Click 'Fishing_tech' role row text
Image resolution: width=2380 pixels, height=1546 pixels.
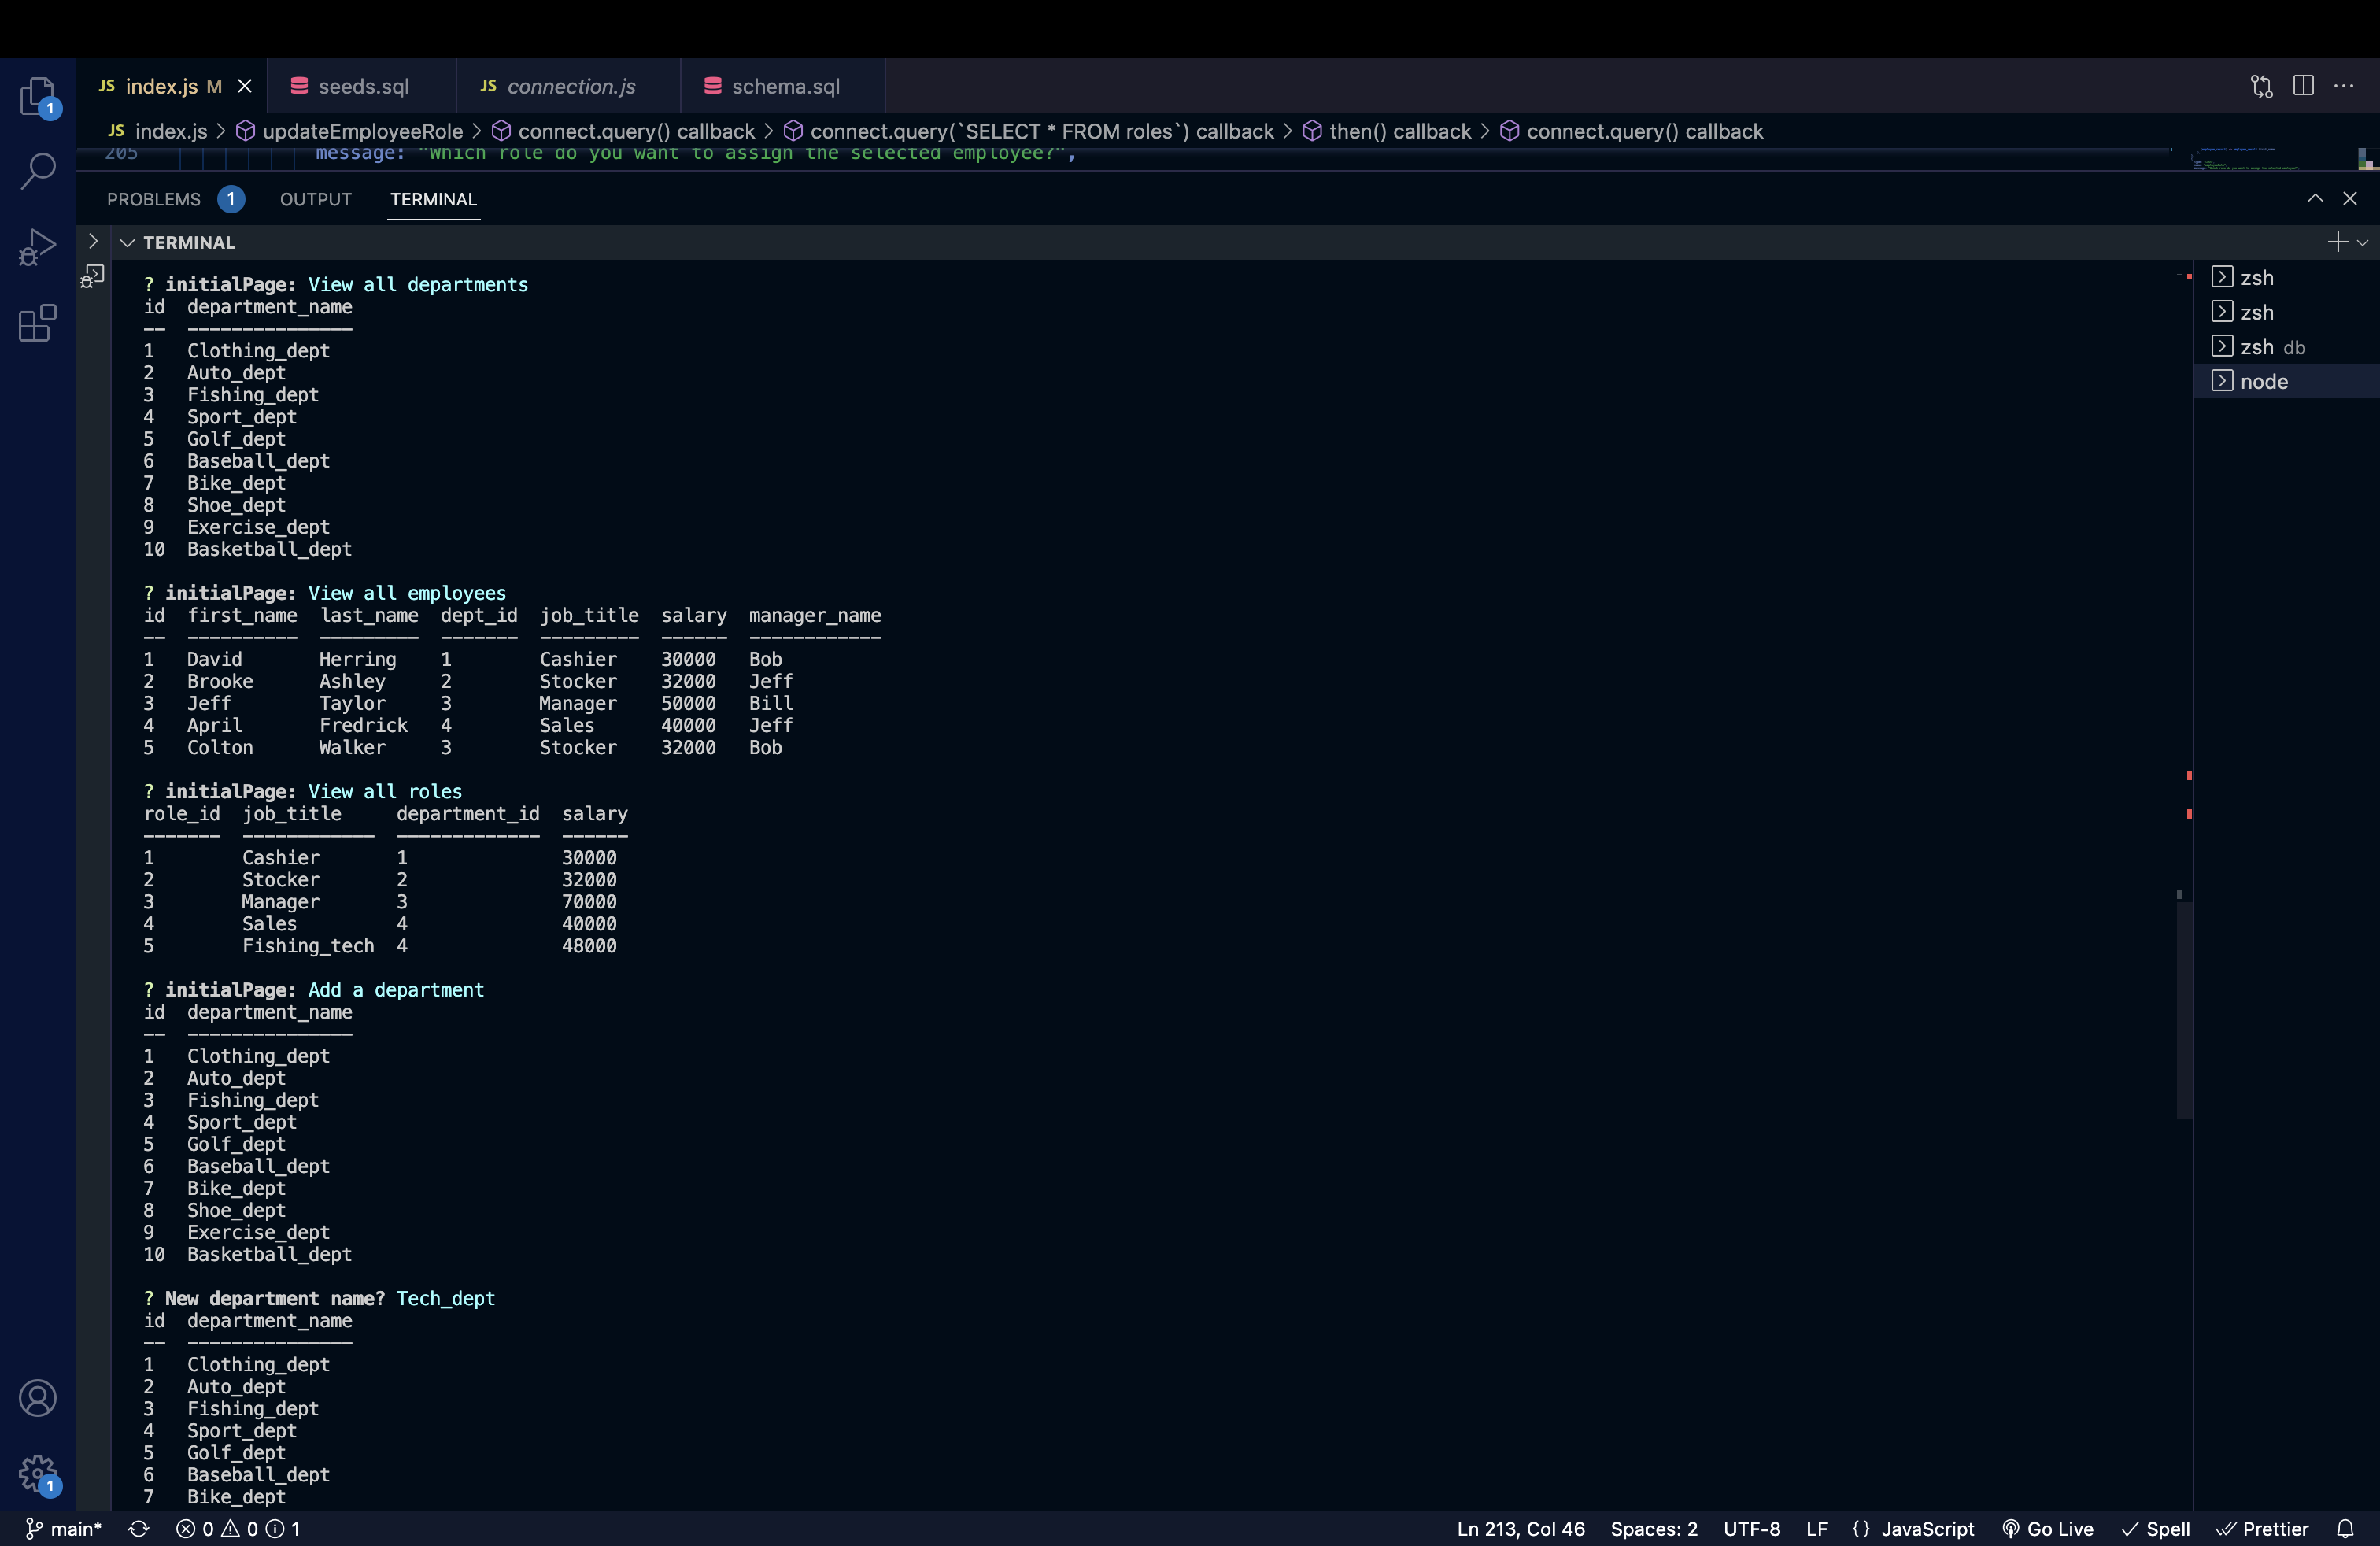(308, 946)
